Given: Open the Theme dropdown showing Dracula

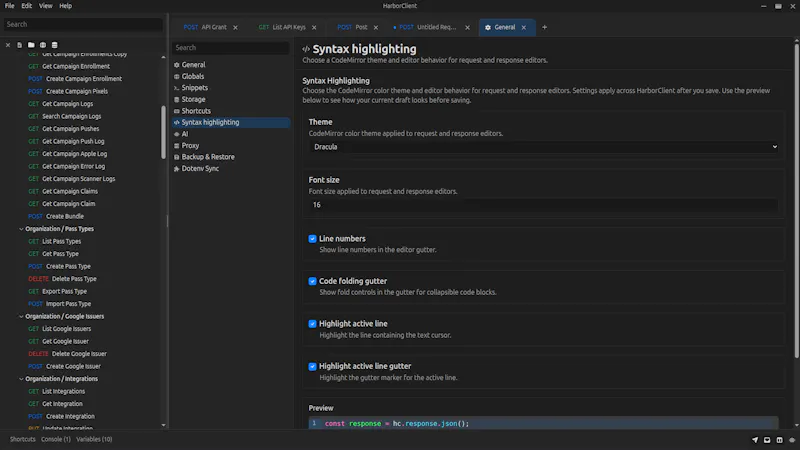Looking at the screenshot, I should pyautogui.click(x=543, y=147).
